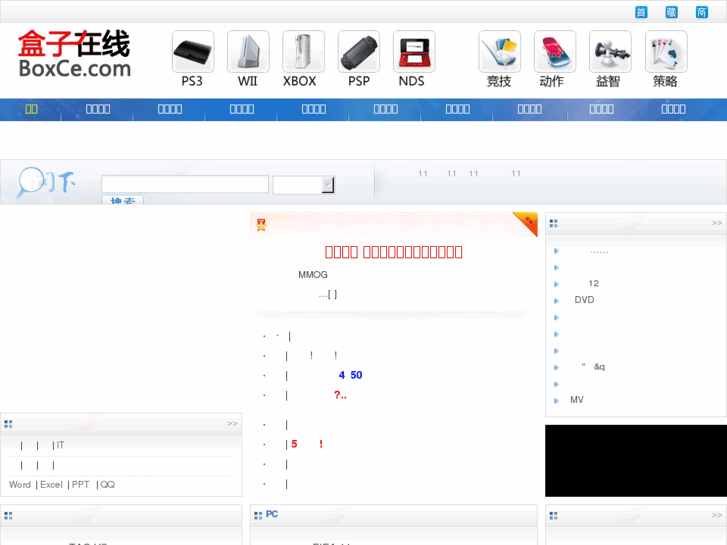This screenshot has width=727, height=545.
Task: Click the arrow bullet beside MV entry
Action: [556, 401]
